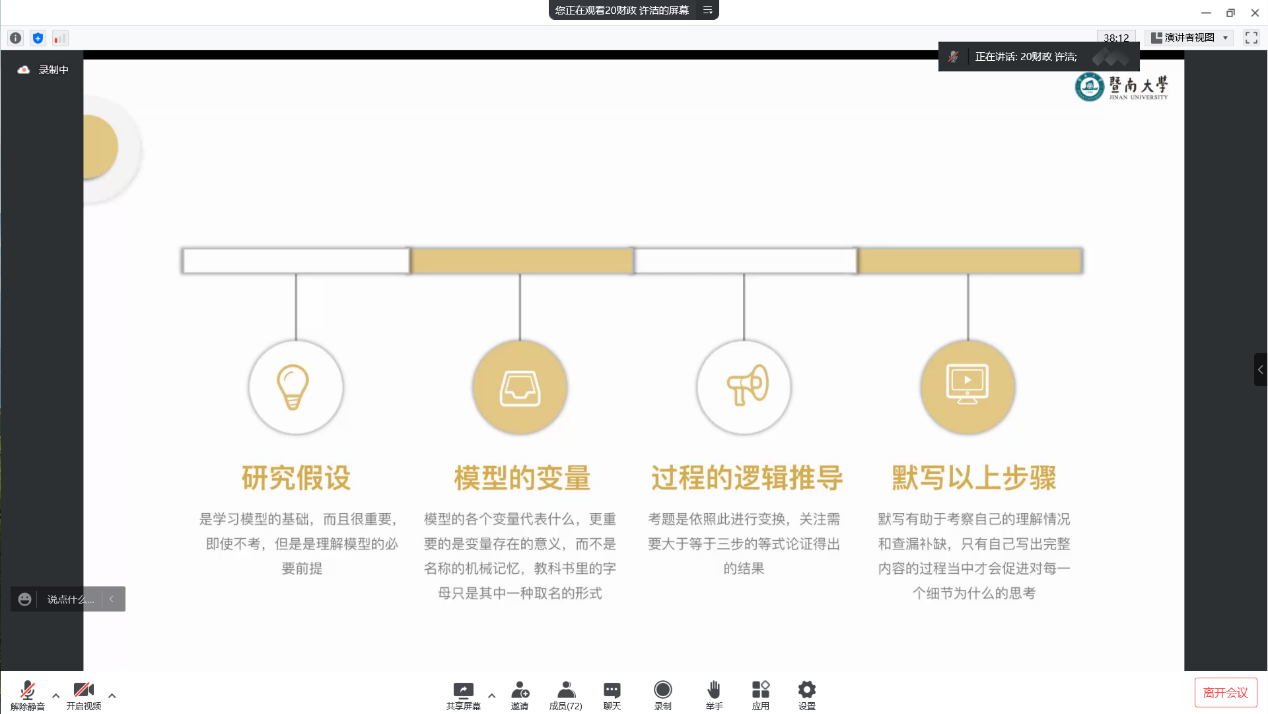Click the 离开会议 leave meeting button
Screen dimensions: 1268x714
point(1225,692)
